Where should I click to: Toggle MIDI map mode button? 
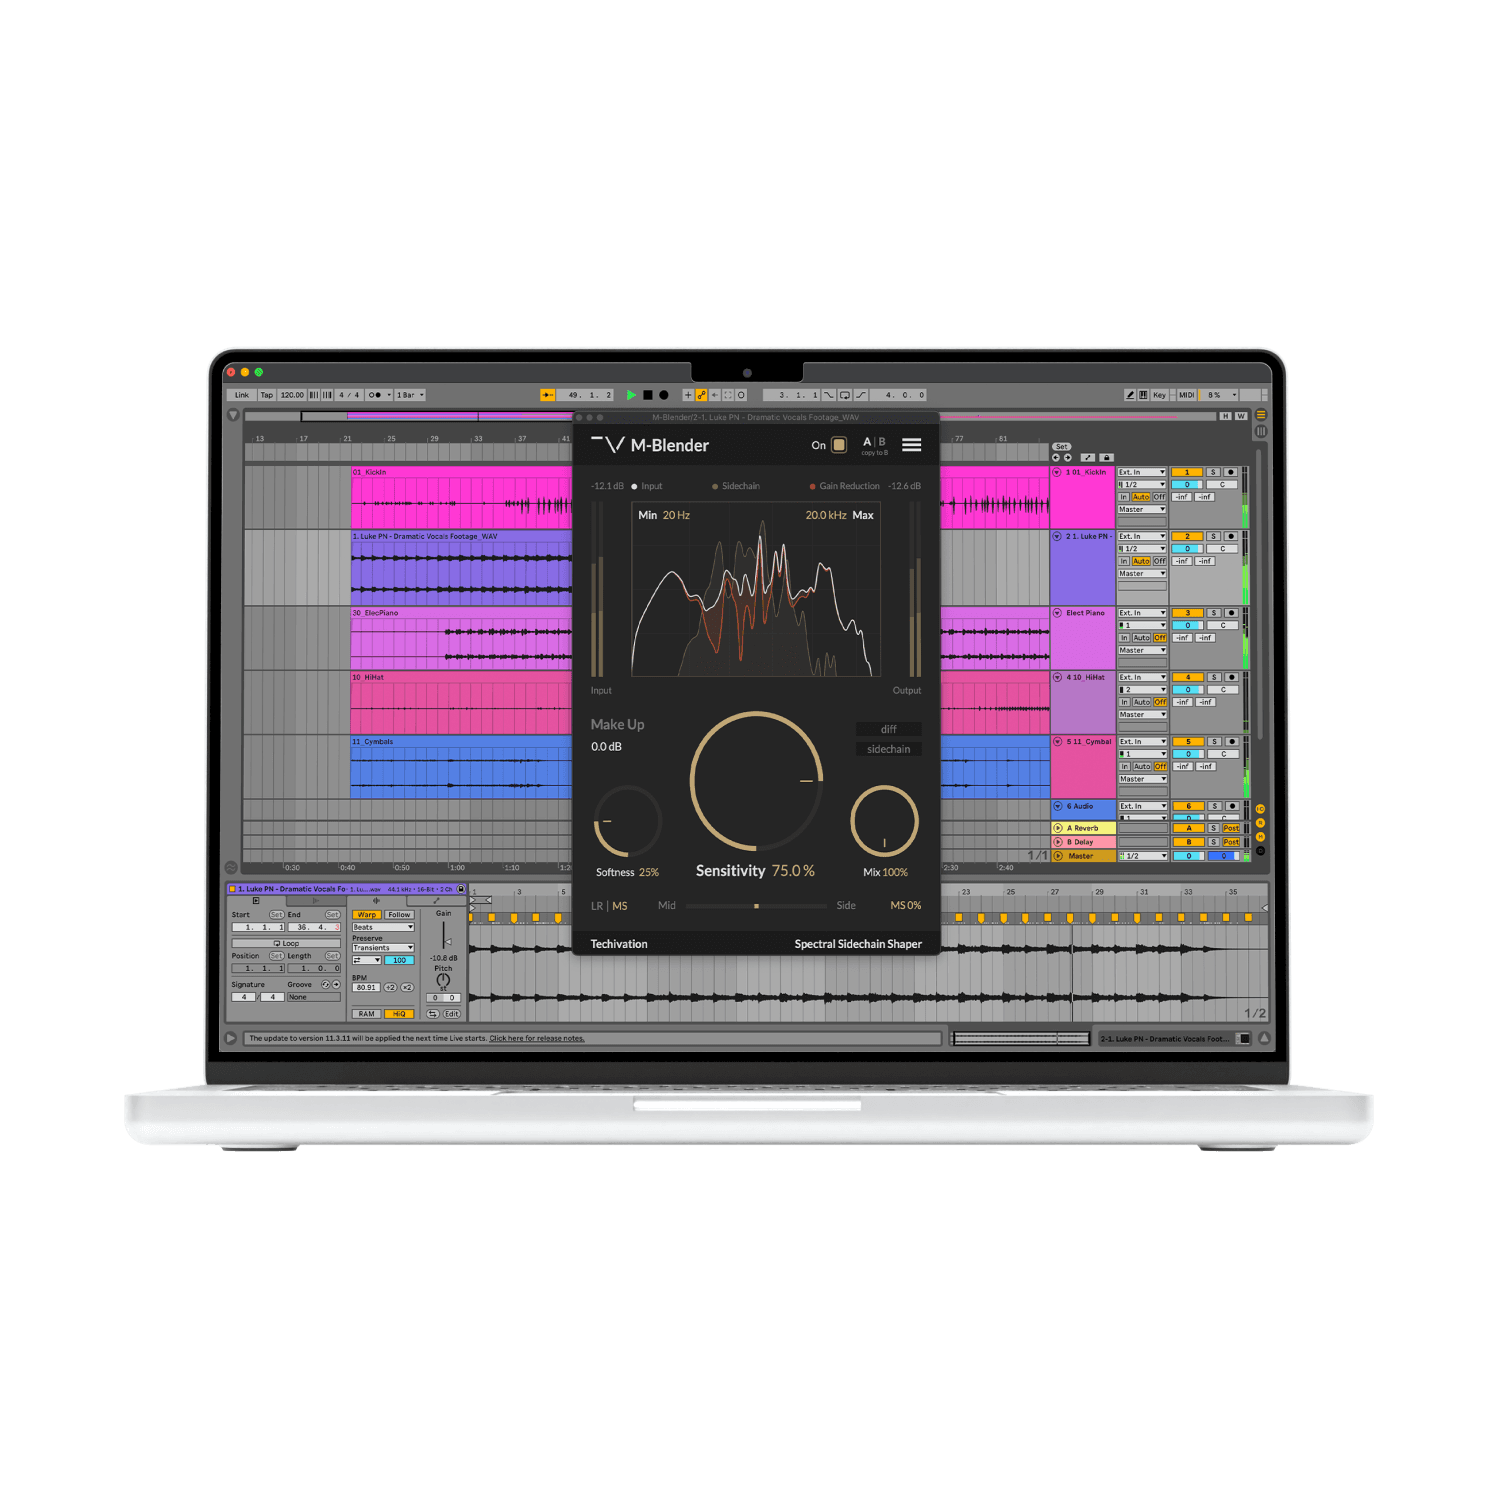point(1186,395)
